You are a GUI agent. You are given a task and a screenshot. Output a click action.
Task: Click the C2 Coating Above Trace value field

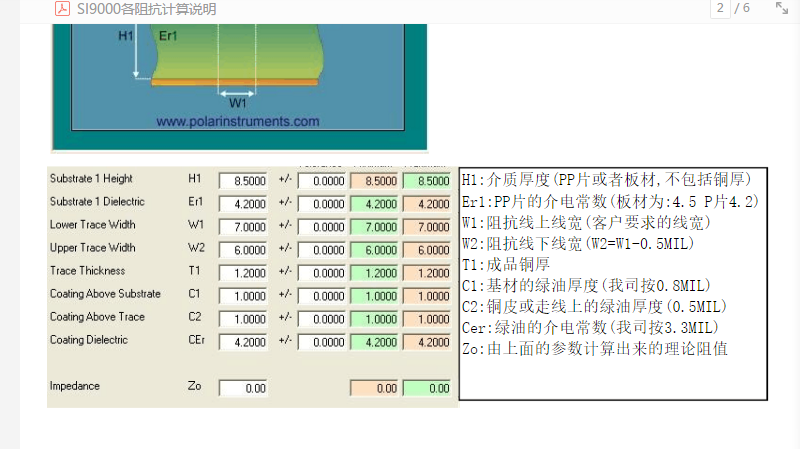click(243, 319)
